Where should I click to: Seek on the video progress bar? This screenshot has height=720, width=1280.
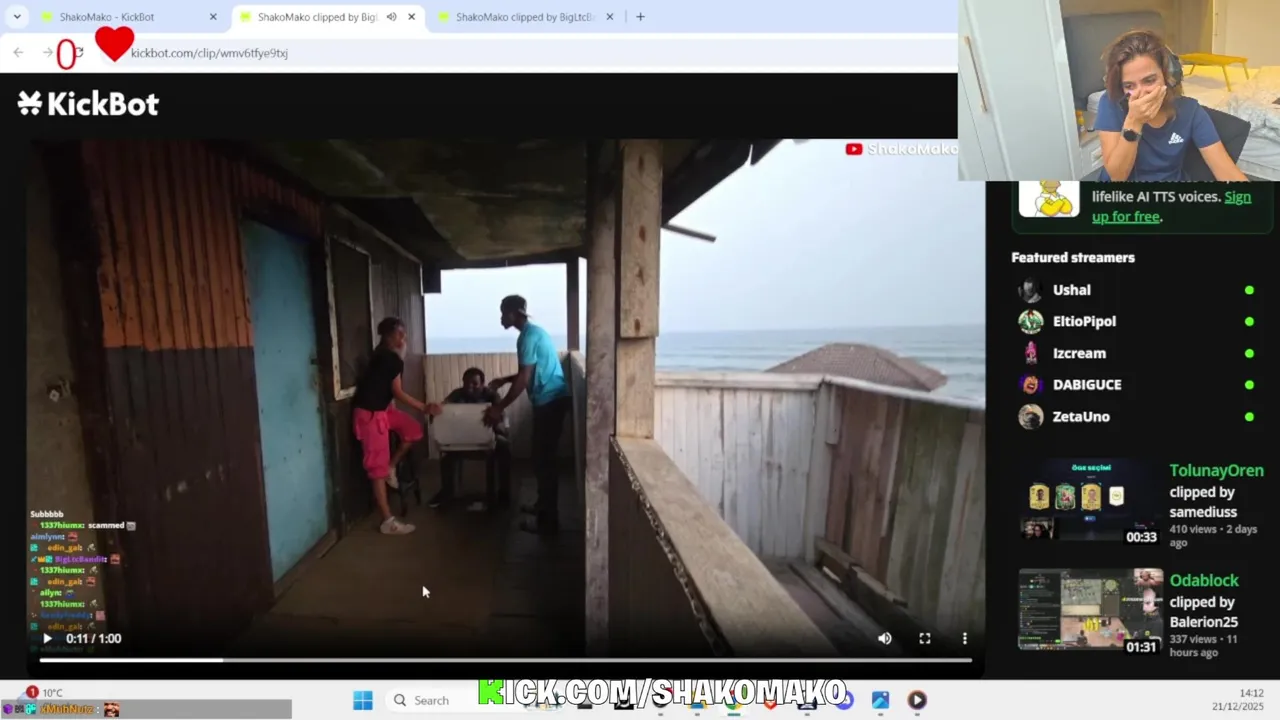[x=505, y=660]
